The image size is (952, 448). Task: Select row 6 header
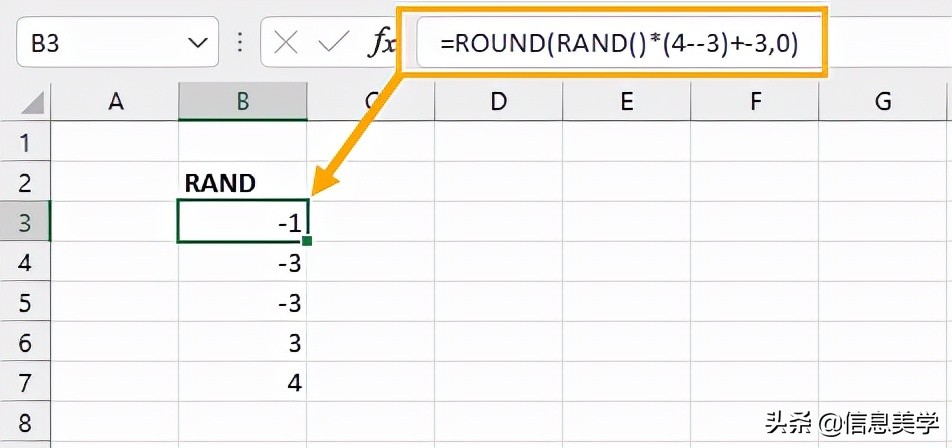pyautogui.click(x=25, y=342)
